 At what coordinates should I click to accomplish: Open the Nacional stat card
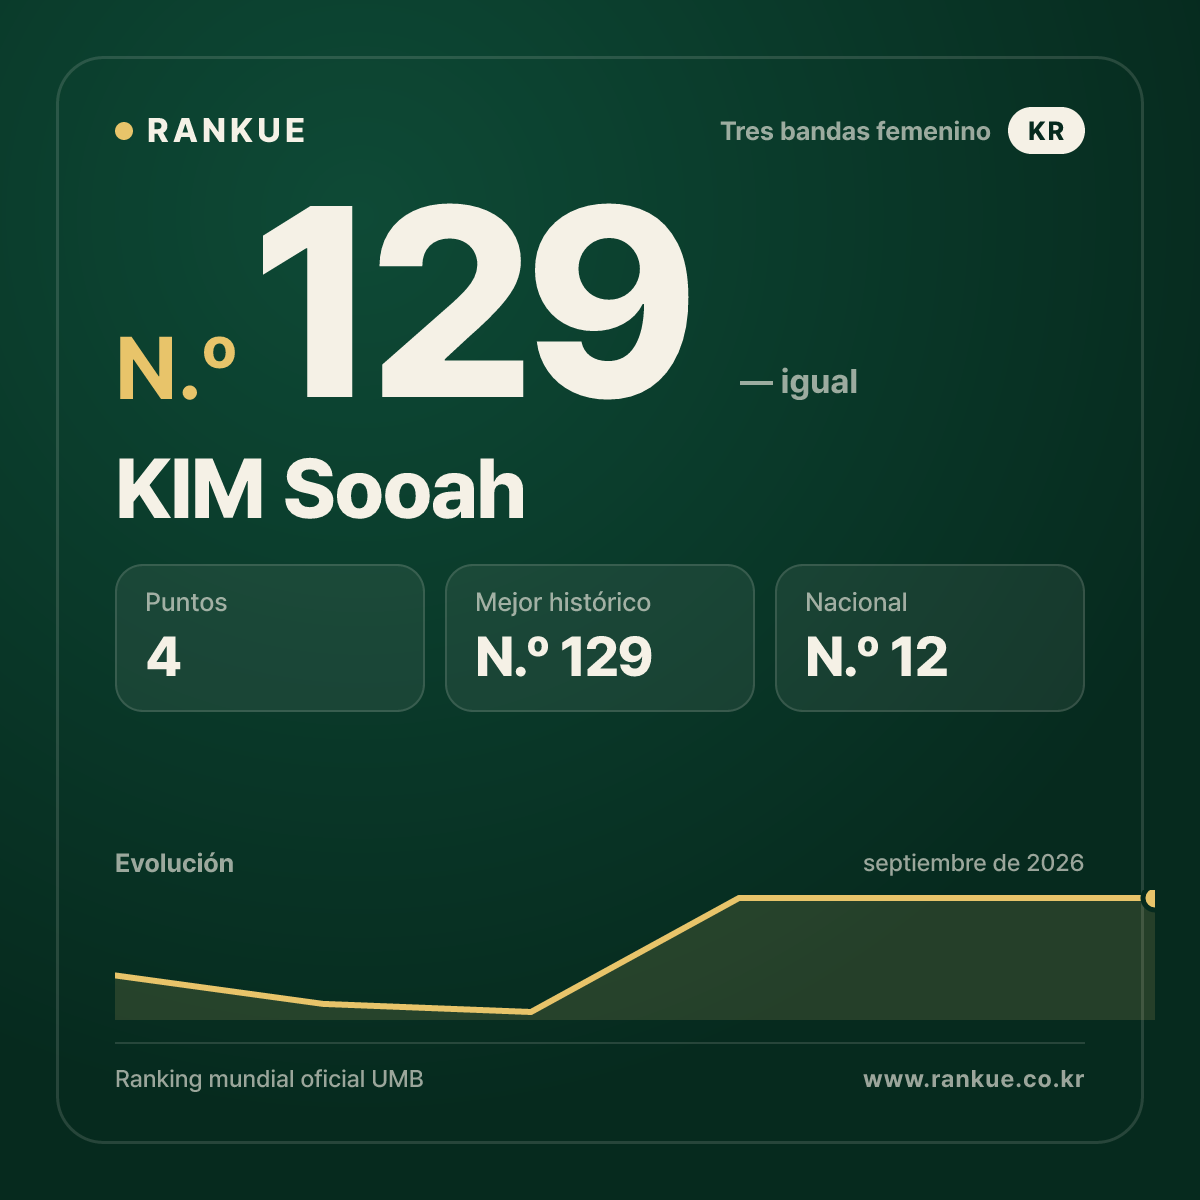tap(930, 638)
